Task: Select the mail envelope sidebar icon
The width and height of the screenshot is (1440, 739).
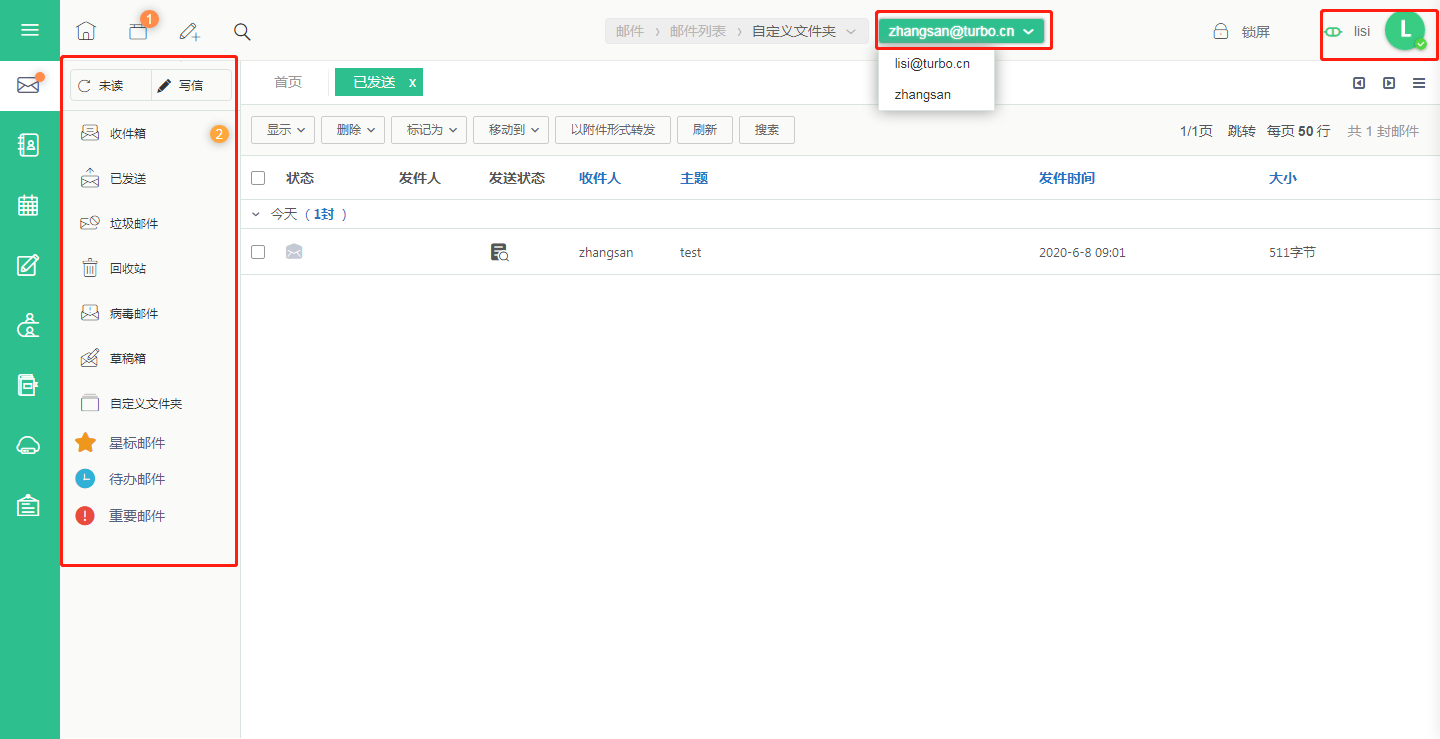Action: coord(29,85)
